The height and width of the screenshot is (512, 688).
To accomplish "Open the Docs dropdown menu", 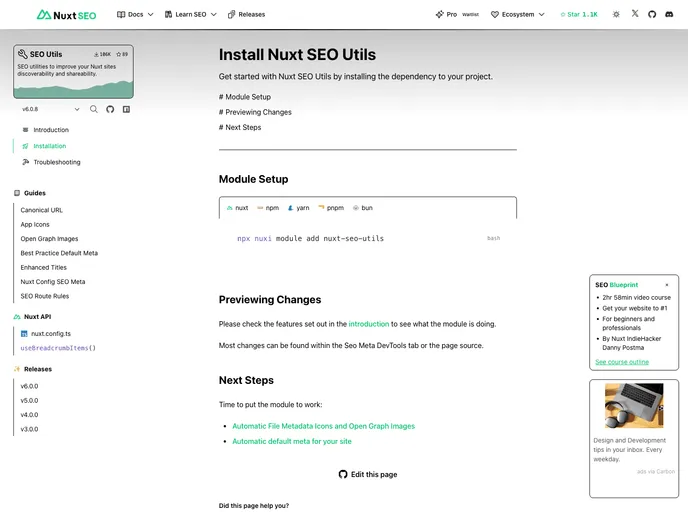I will 135,14.
